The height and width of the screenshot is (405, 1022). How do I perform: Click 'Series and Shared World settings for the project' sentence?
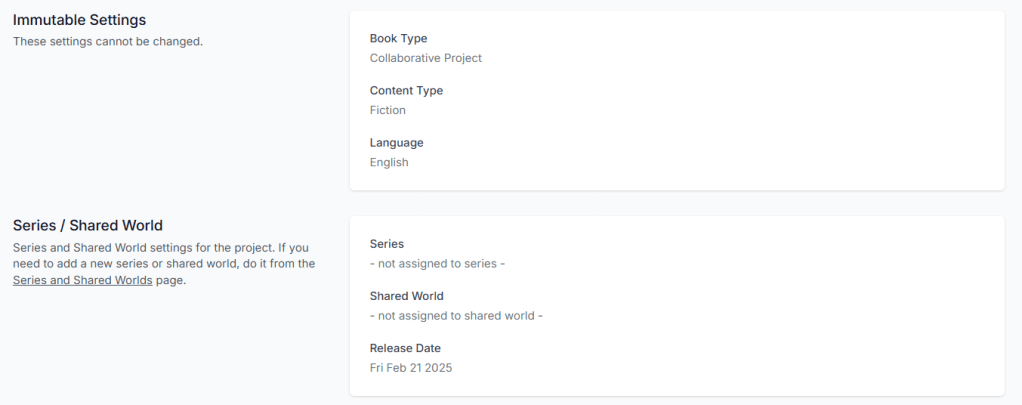tap(140, 247)
